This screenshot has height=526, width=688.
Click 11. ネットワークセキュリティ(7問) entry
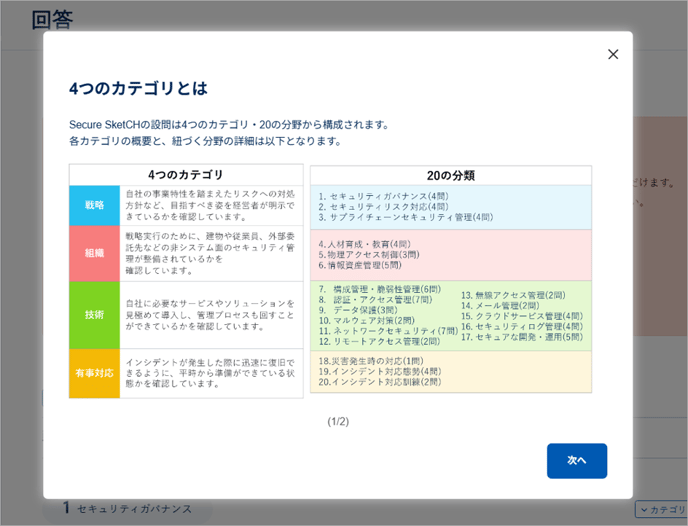click(x=389, y=331)
